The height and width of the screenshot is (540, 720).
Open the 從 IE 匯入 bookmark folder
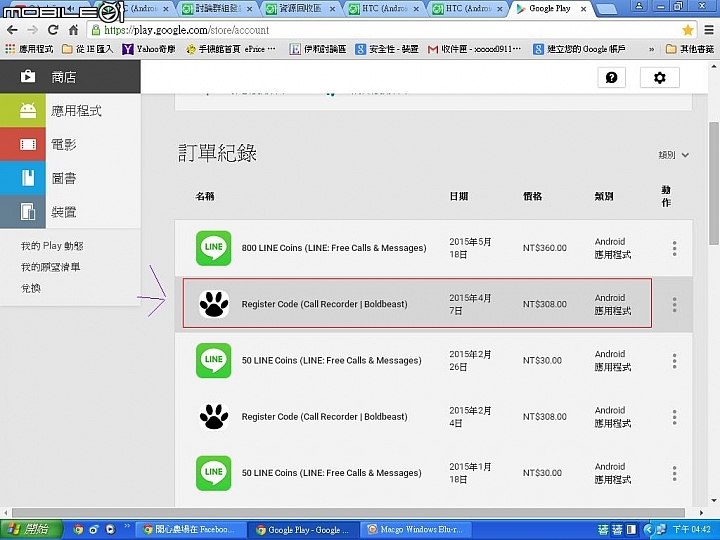87,49
